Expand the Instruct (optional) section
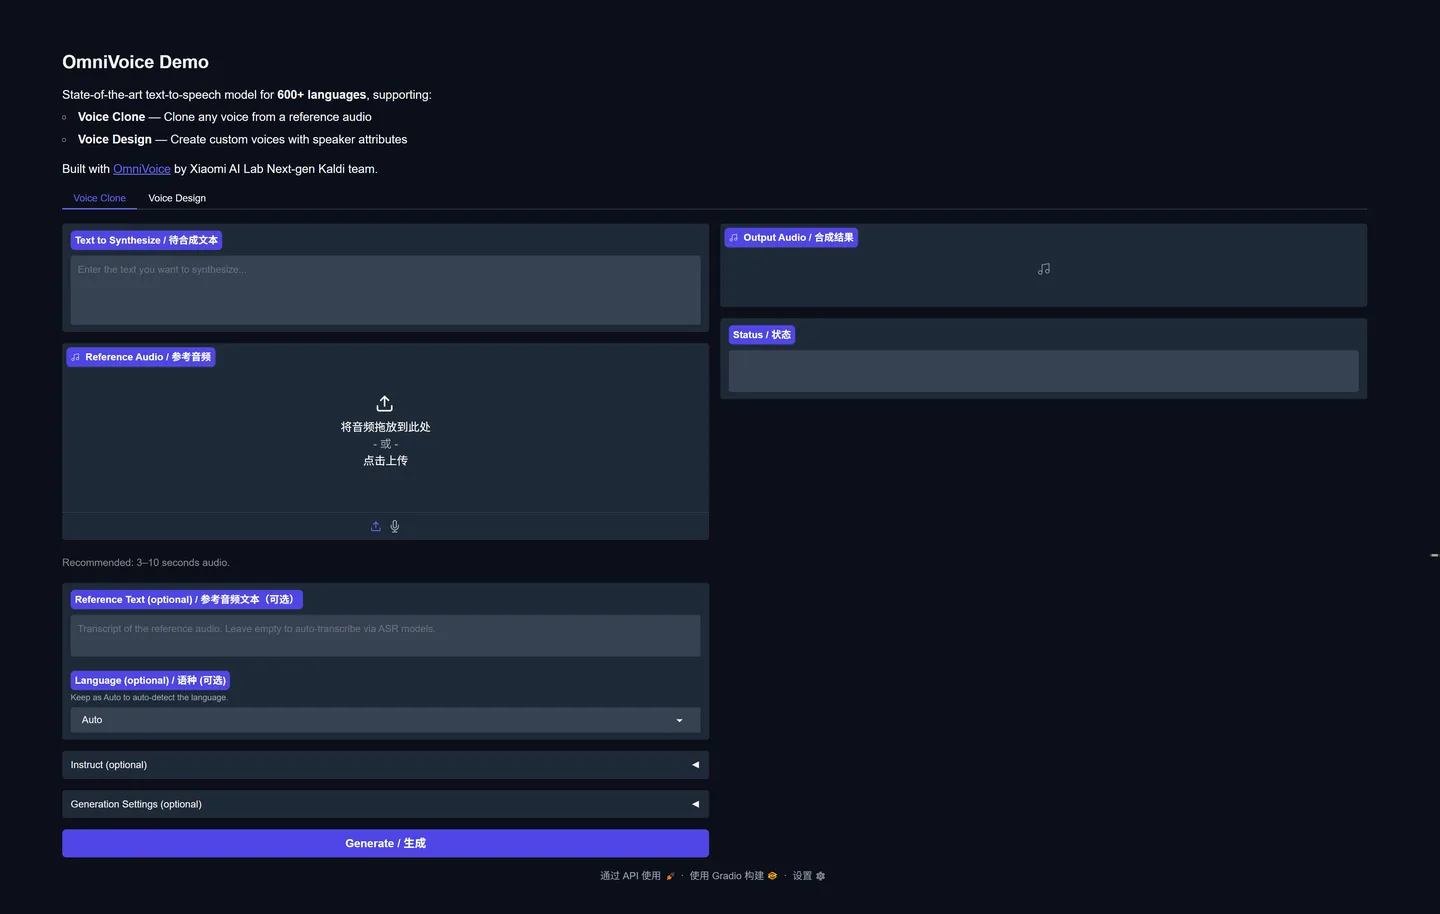Screen dimensions: 1440x914 (x=385, y=765)
